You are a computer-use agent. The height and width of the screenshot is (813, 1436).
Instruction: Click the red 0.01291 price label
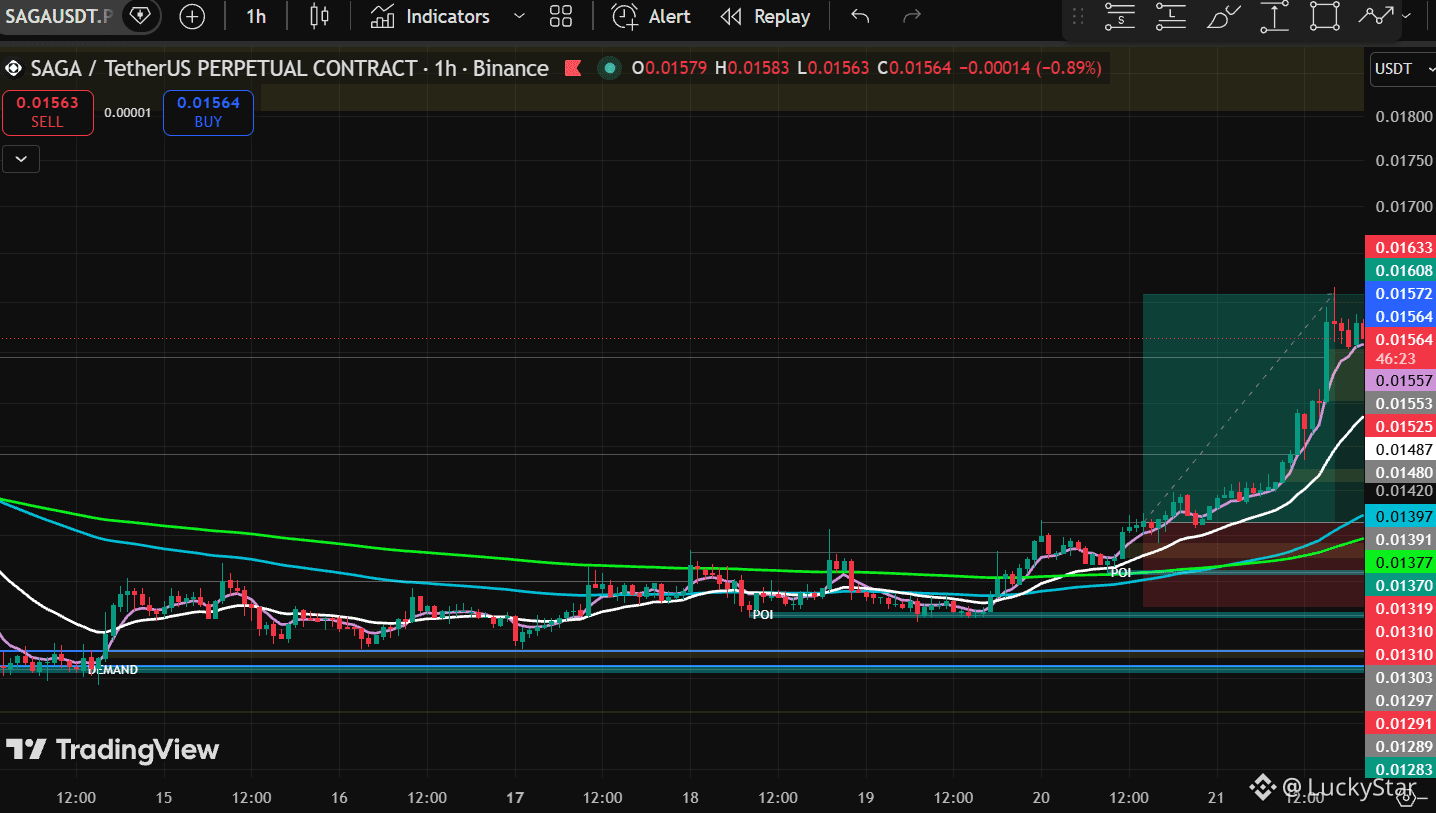pyautogui.click(x=1400, y=723)
